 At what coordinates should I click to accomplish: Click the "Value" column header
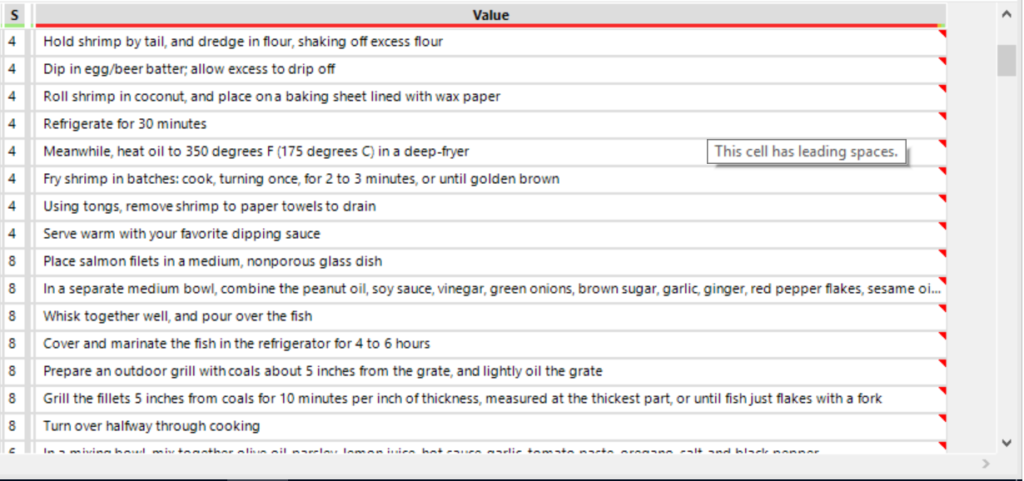490,15
